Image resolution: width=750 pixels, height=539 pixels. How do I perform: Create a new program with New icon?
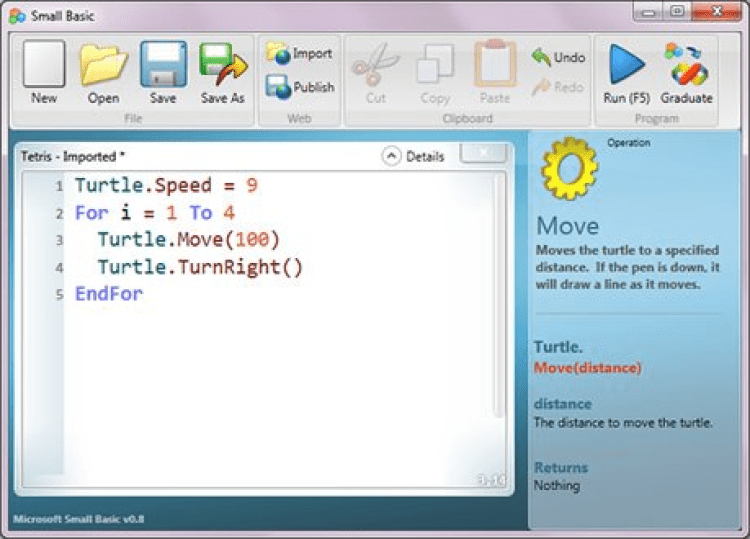(44, 73)
